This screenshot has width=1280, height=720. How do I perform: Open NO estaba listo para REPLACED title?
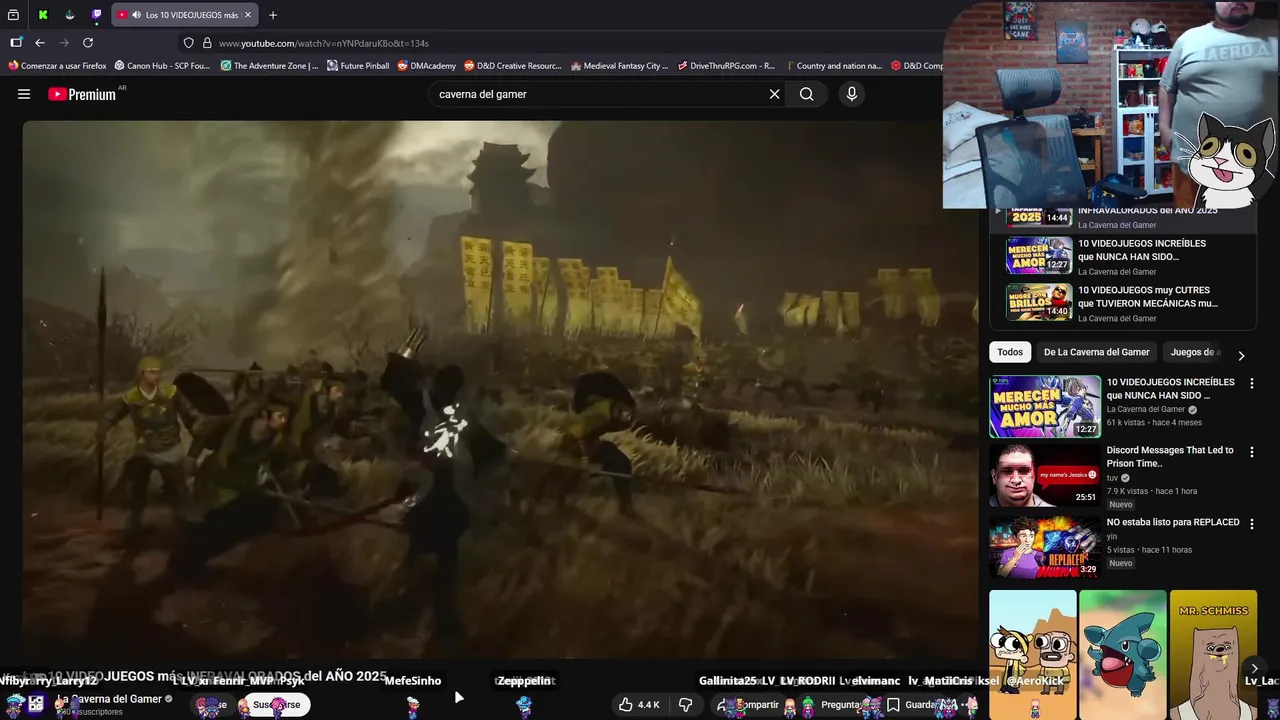pyautogui.click(x=1173, y=522)
